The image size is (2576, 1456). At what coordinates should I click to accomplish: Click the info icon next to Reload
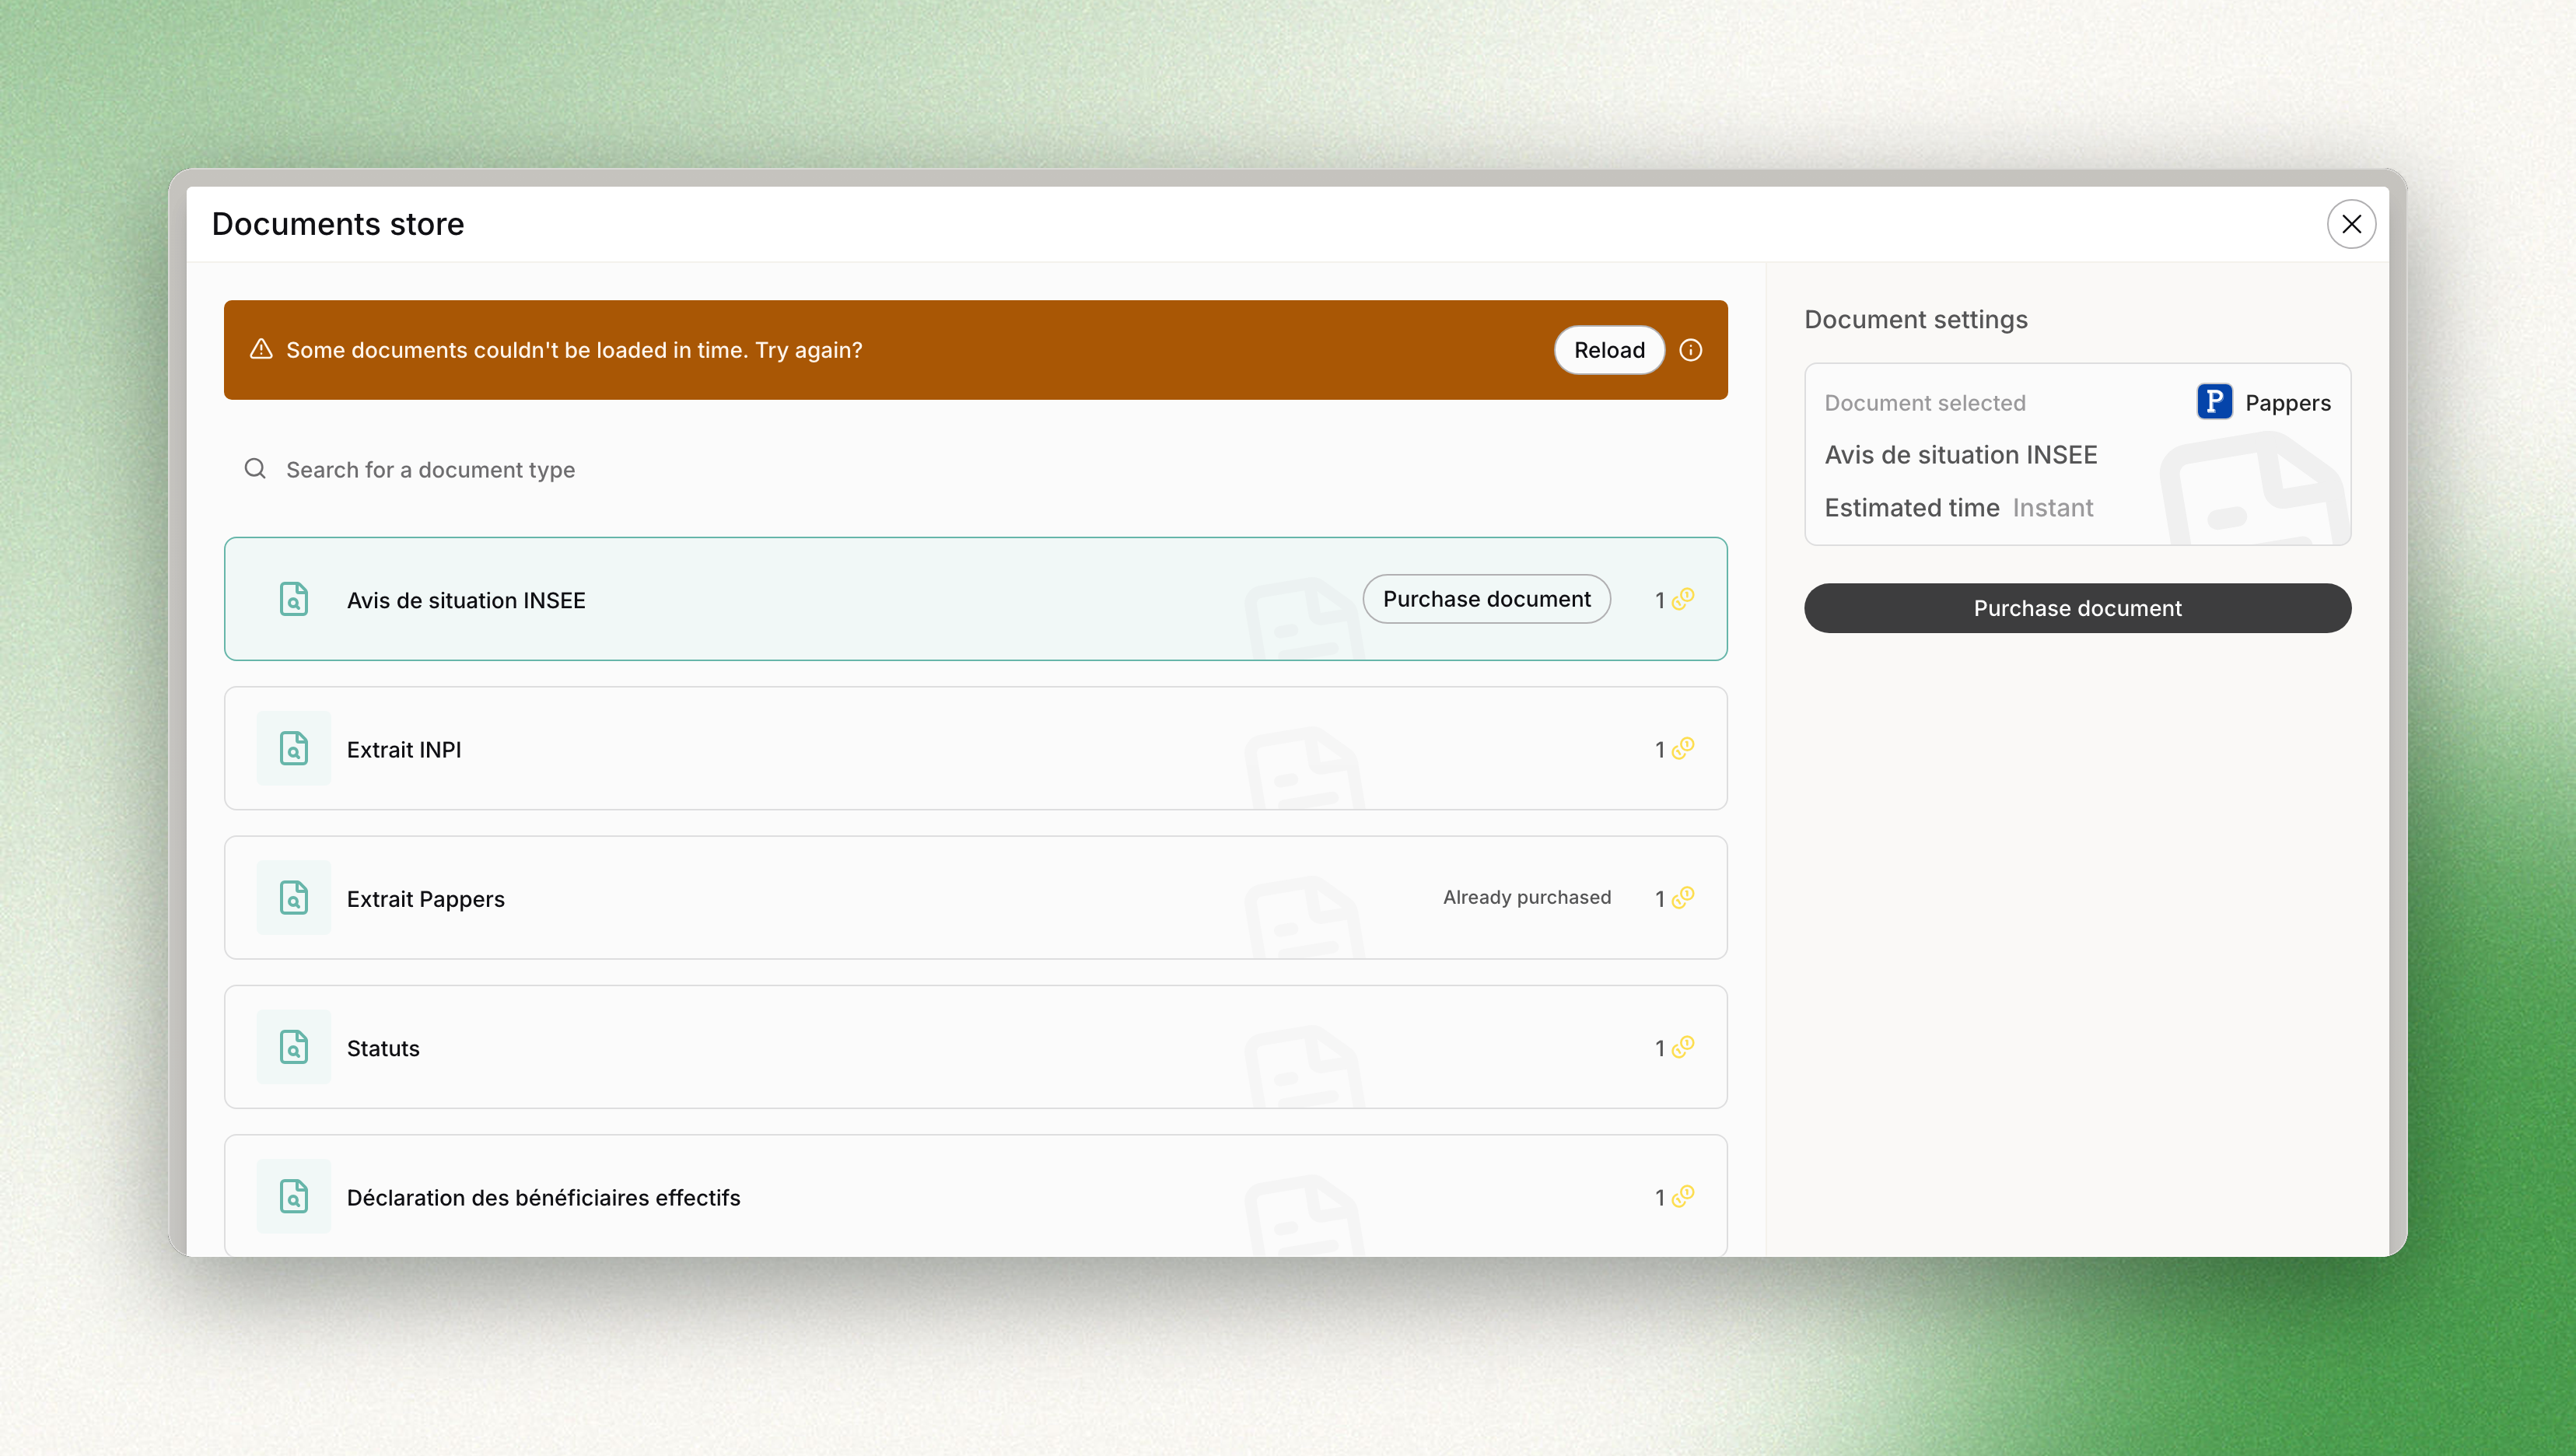(1690, 350)
